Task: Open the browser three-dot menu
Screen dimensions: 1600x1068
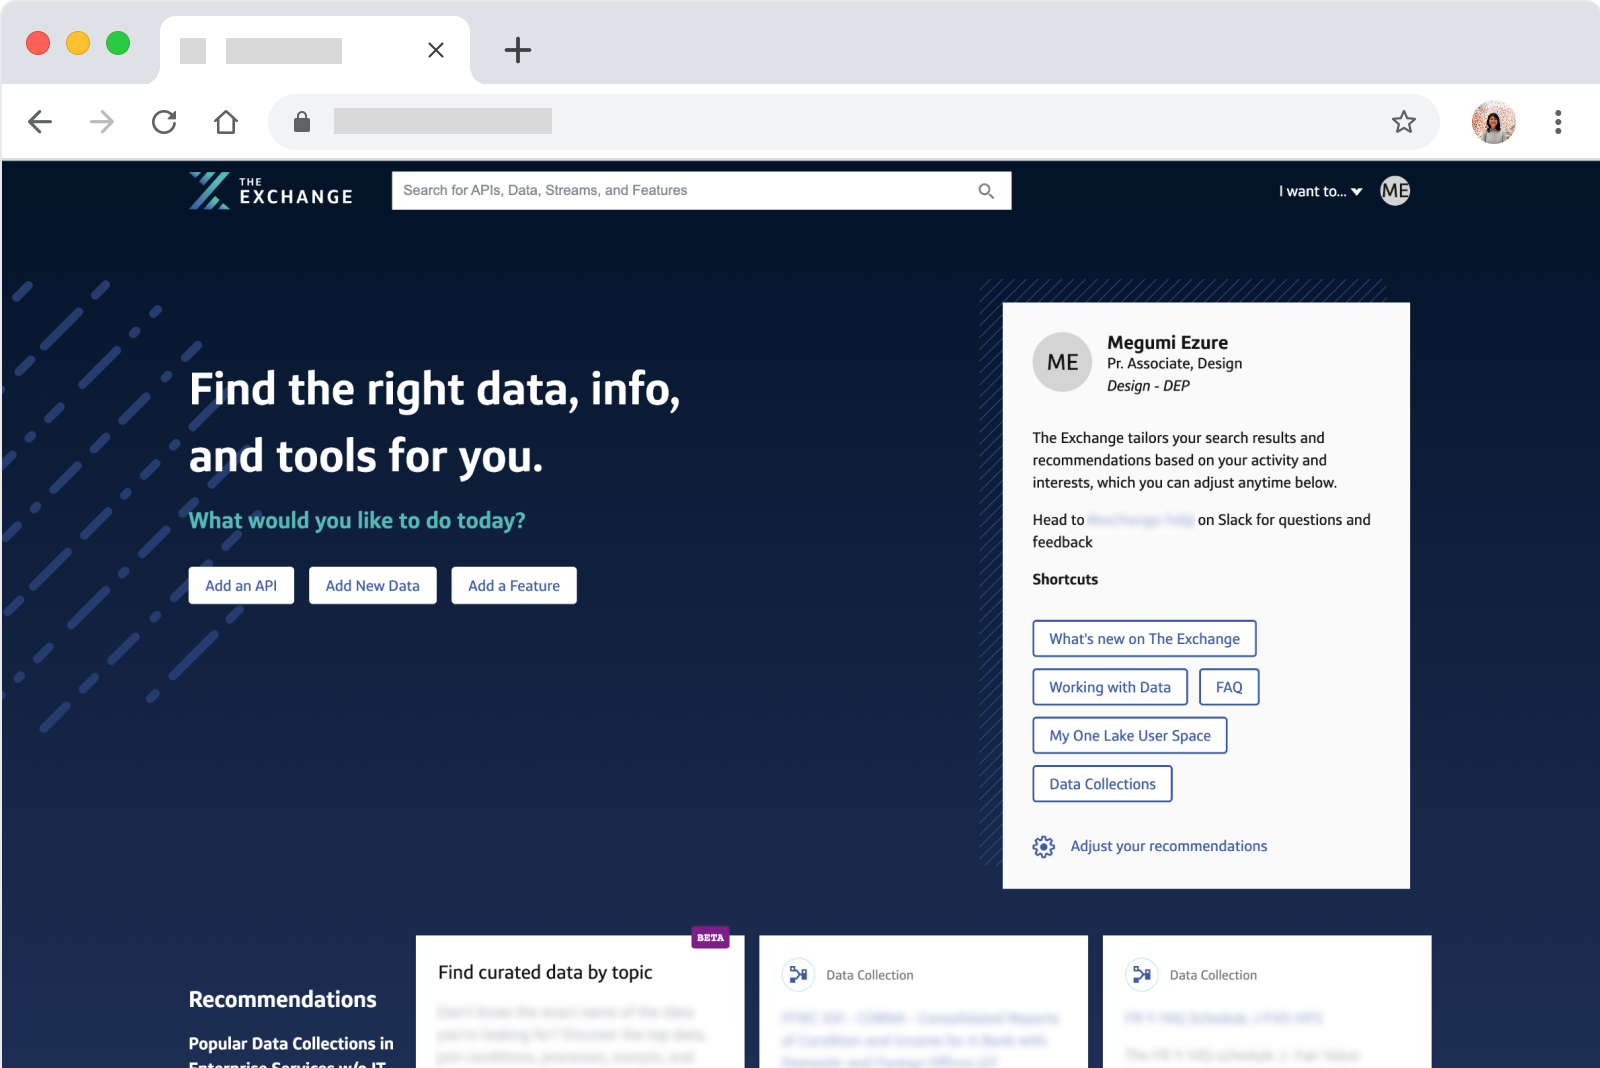Action: [x=1558, y=122]
